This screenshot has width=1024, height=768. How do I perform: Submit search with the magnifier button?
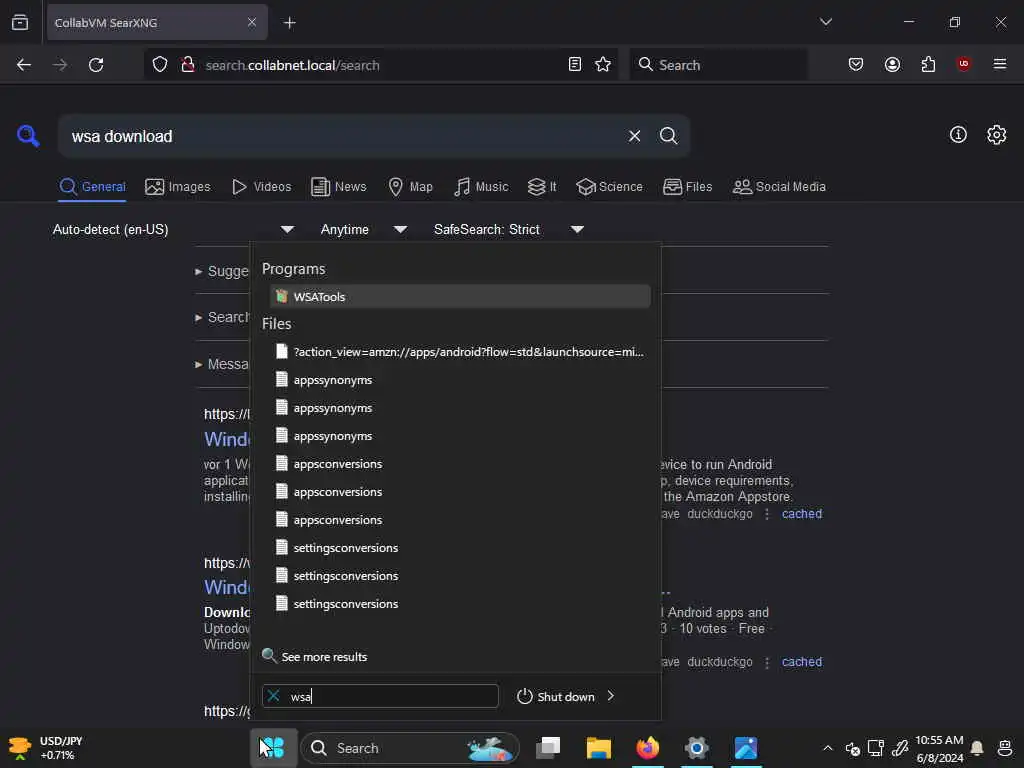[668, 136]
